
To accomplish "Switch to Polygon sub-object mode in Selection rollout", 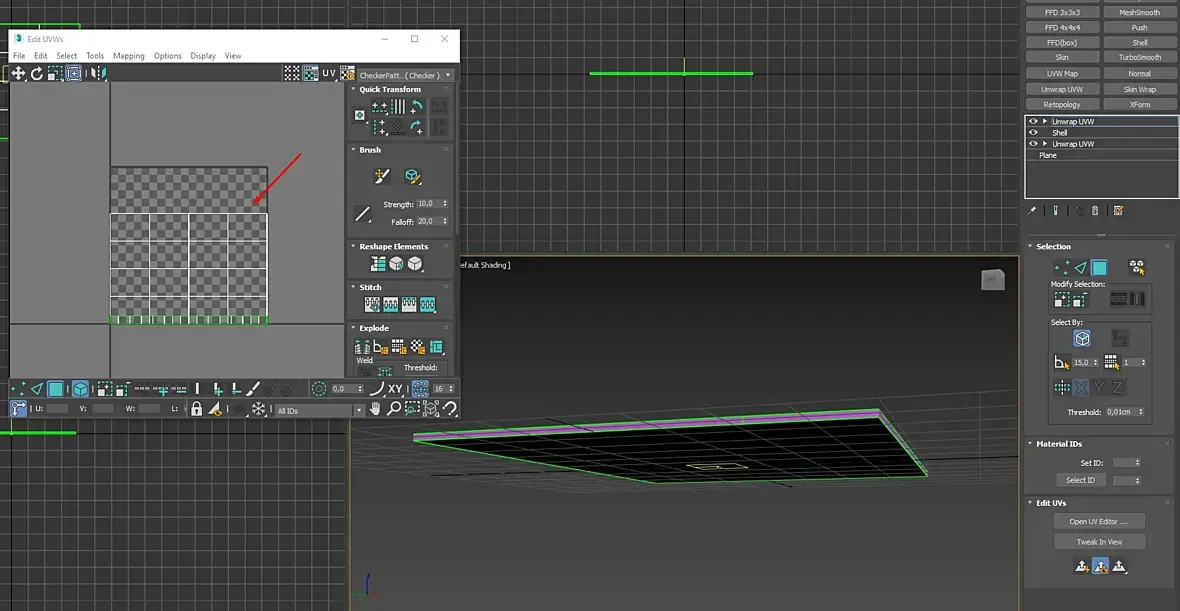I will [x=1099, y=268].
